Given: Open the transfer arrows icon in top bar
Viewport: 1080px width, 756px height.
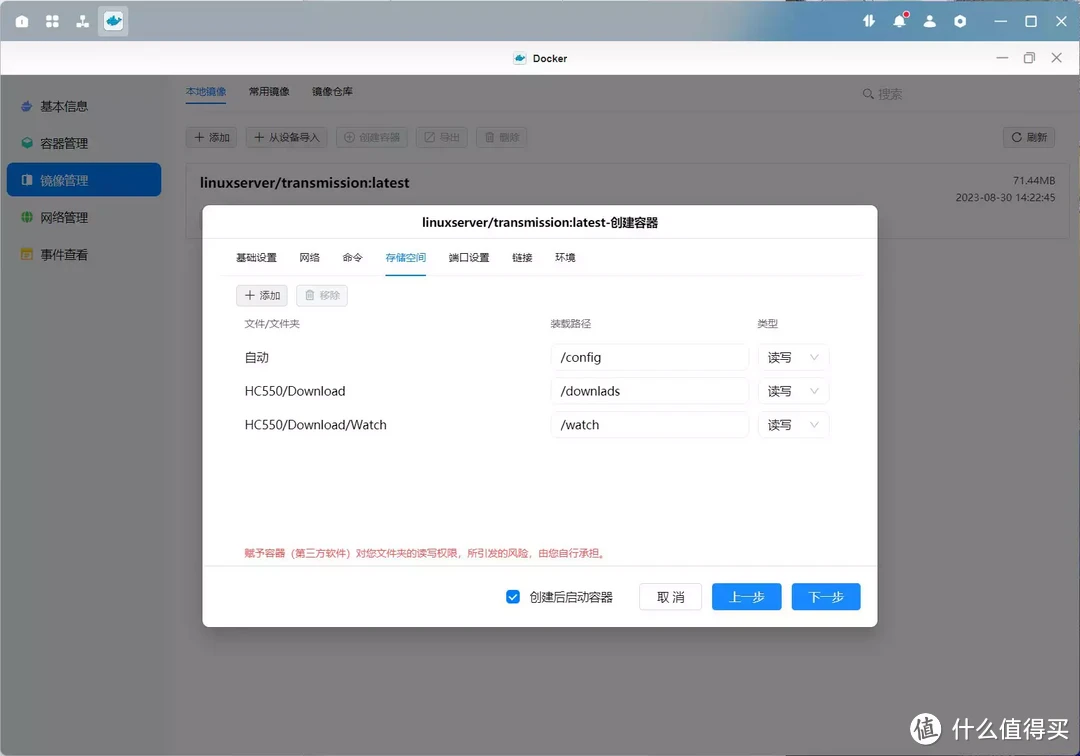Looking at the screenshot, I should (x=869, y=21).
